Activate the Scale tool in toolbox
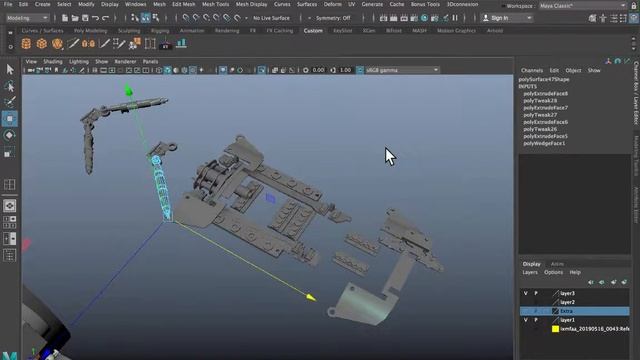 (10, 153)
